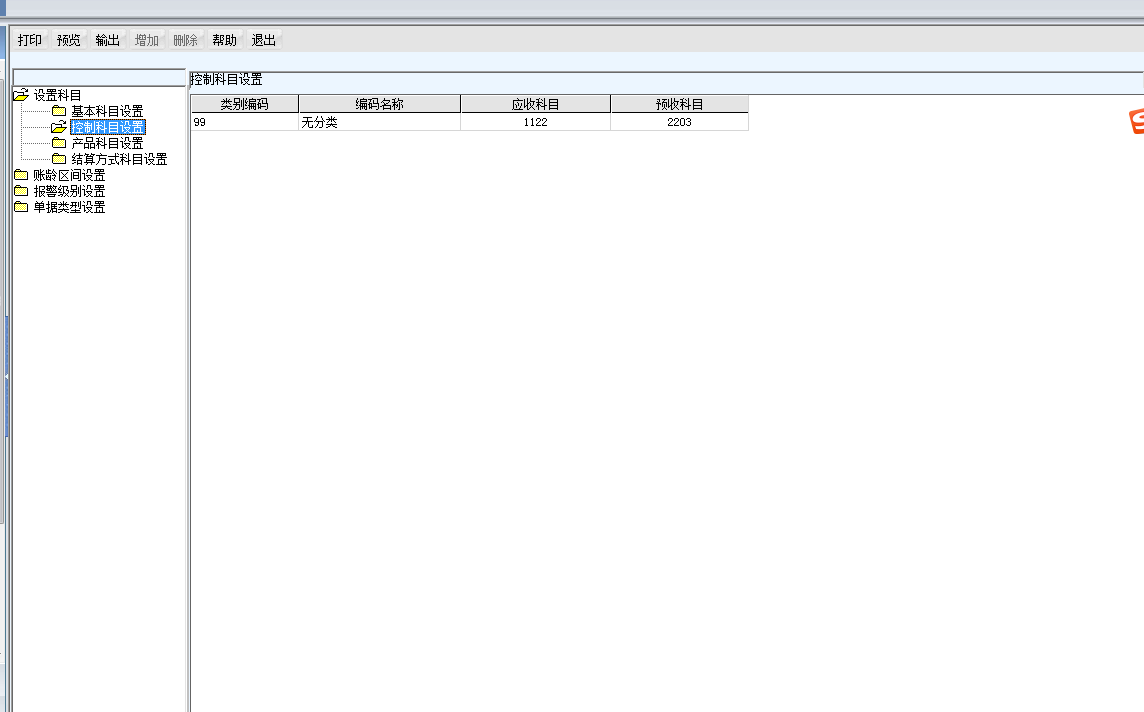Click the greyed 增加 button

(x=147, y=40)
